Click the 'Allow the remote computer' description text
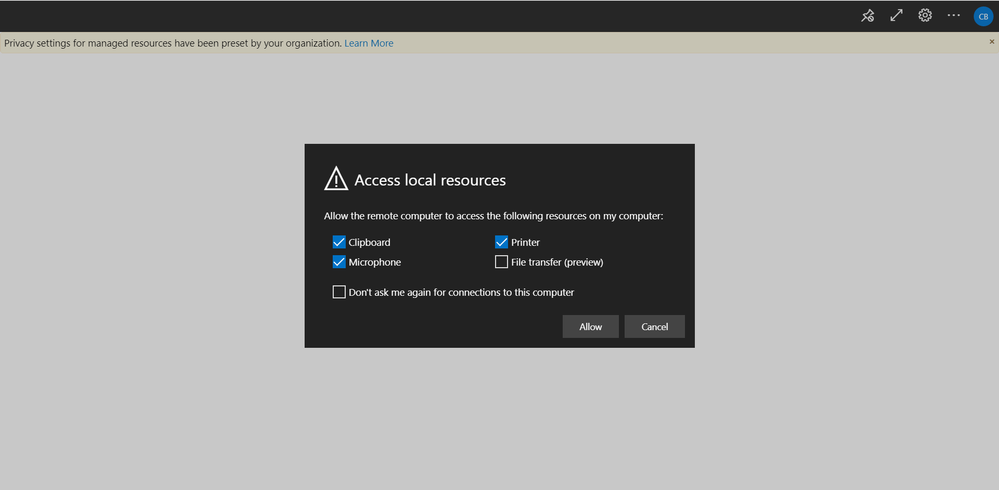This screenshot has width=999, height=490. point(494,216)
